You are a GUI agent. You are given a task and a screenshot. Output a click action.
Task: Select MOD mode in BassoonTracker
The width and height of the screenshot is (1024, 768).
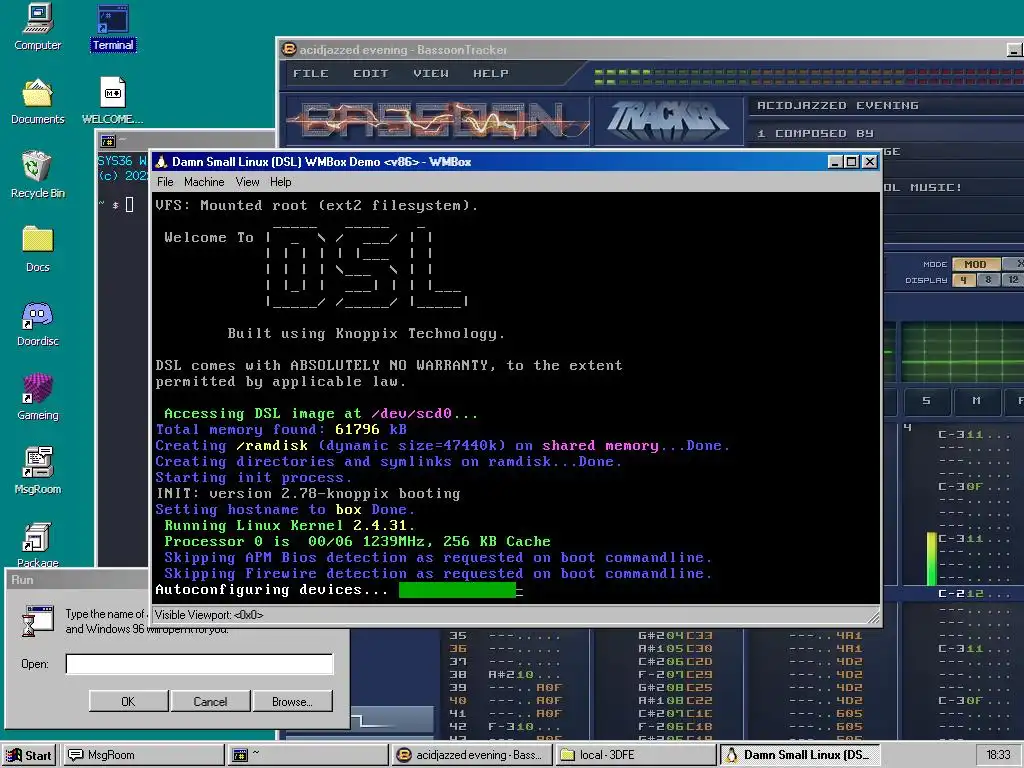point(975,264)
